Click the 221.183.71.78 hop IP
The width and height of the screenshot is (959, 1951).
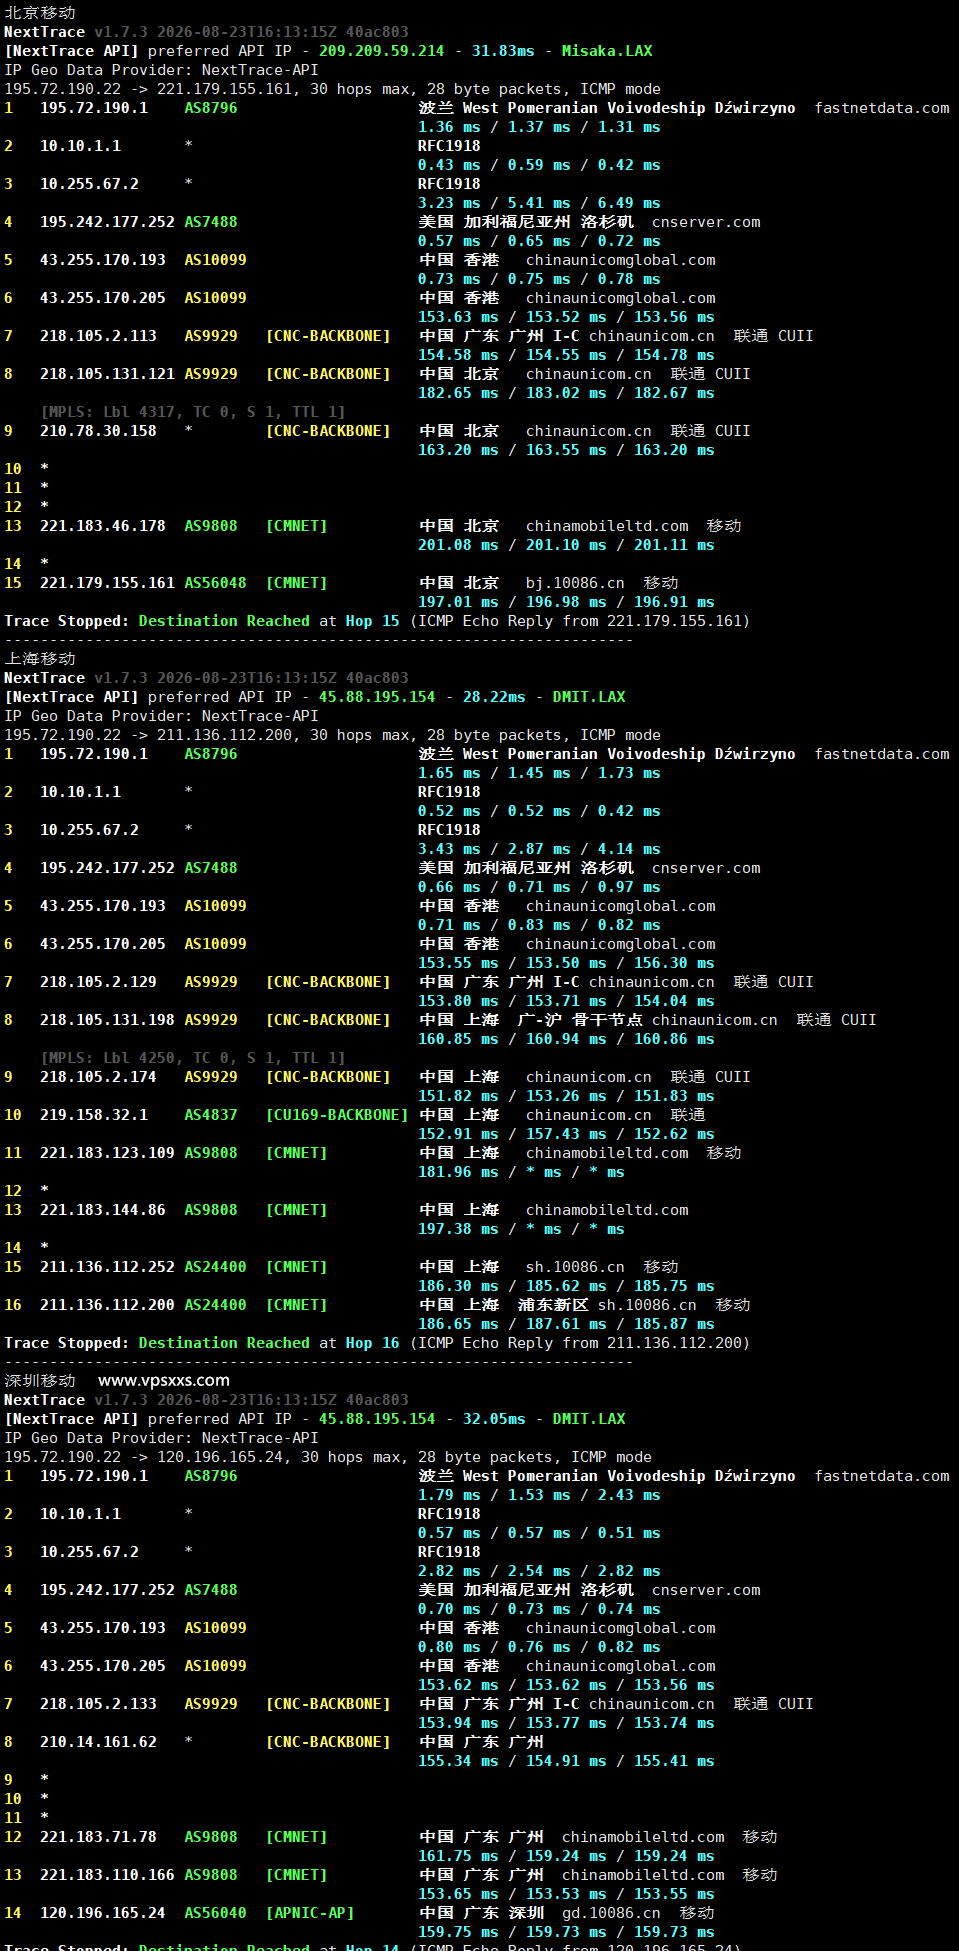[98, 1837]
